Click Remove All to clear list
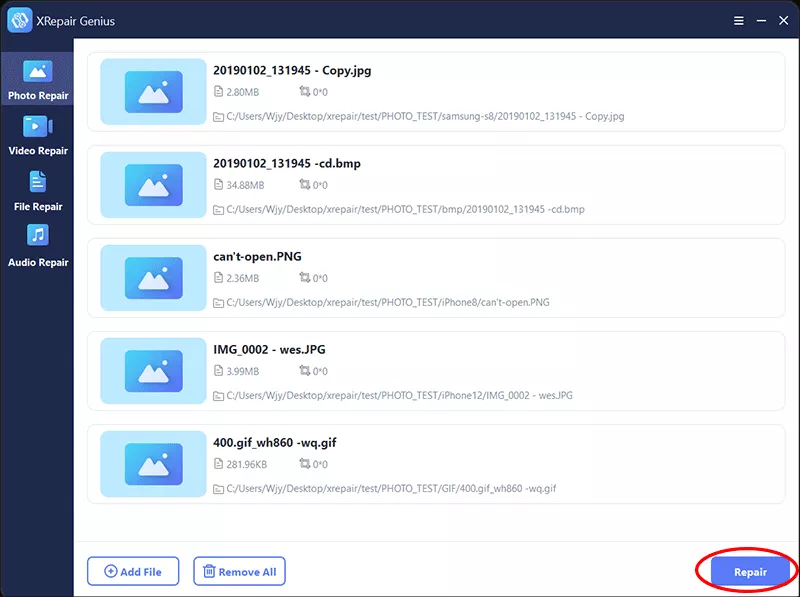This screenshot has height=597, width=800. tap(239, 571)
